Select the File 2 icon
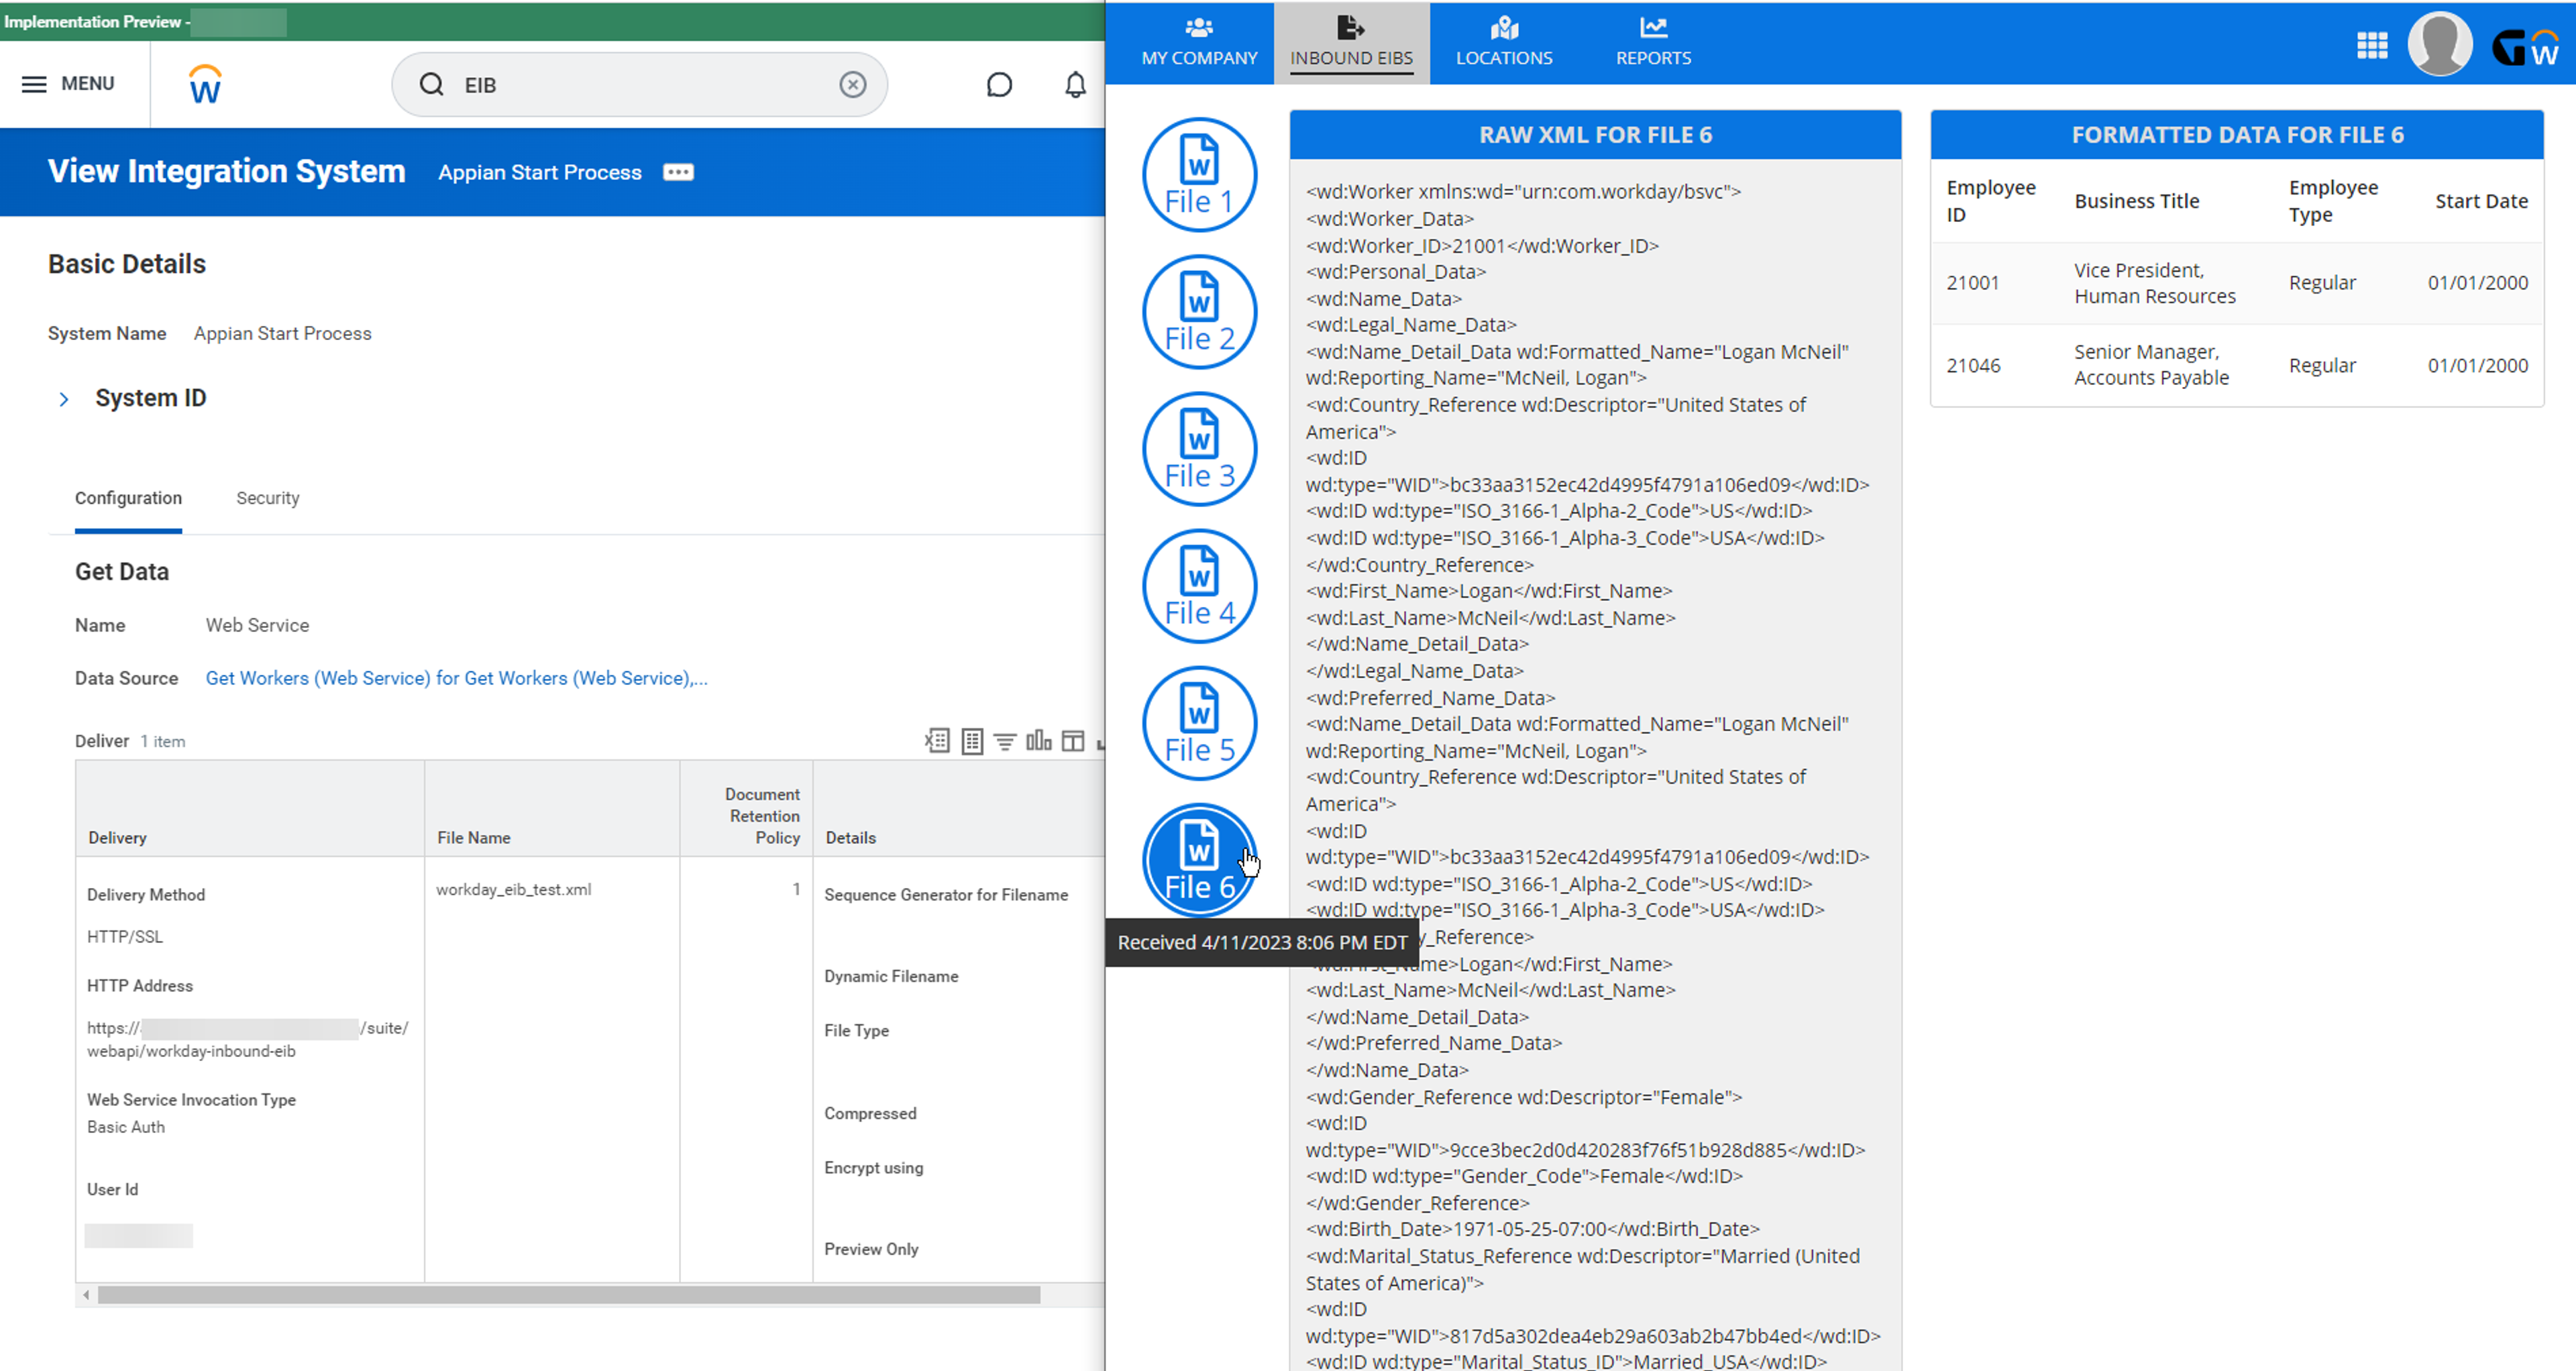This screenshot has width=2576, height=1371. 1199,312
